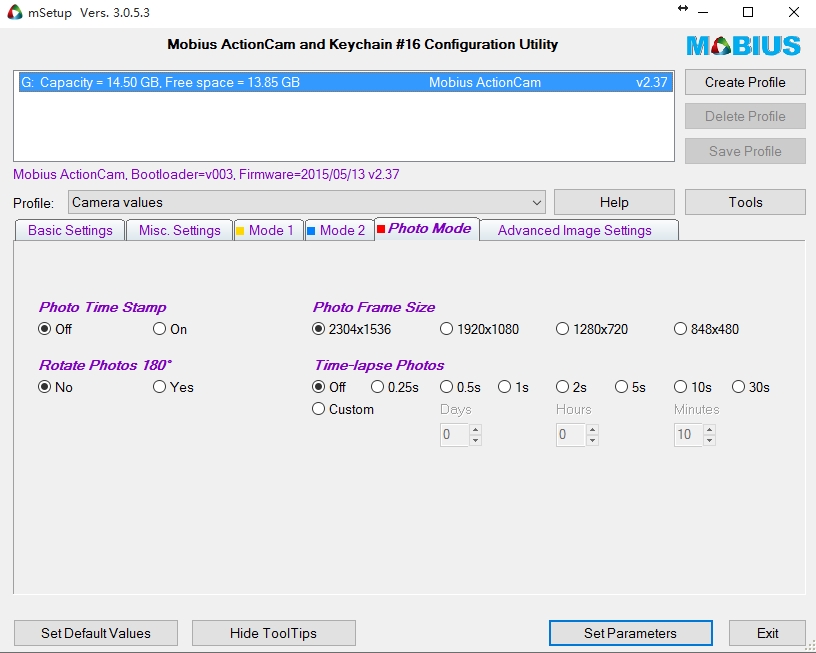Click Hide ToolTips button
The image size is (816, 653).
pyautogui.click(x=274, y=633)
